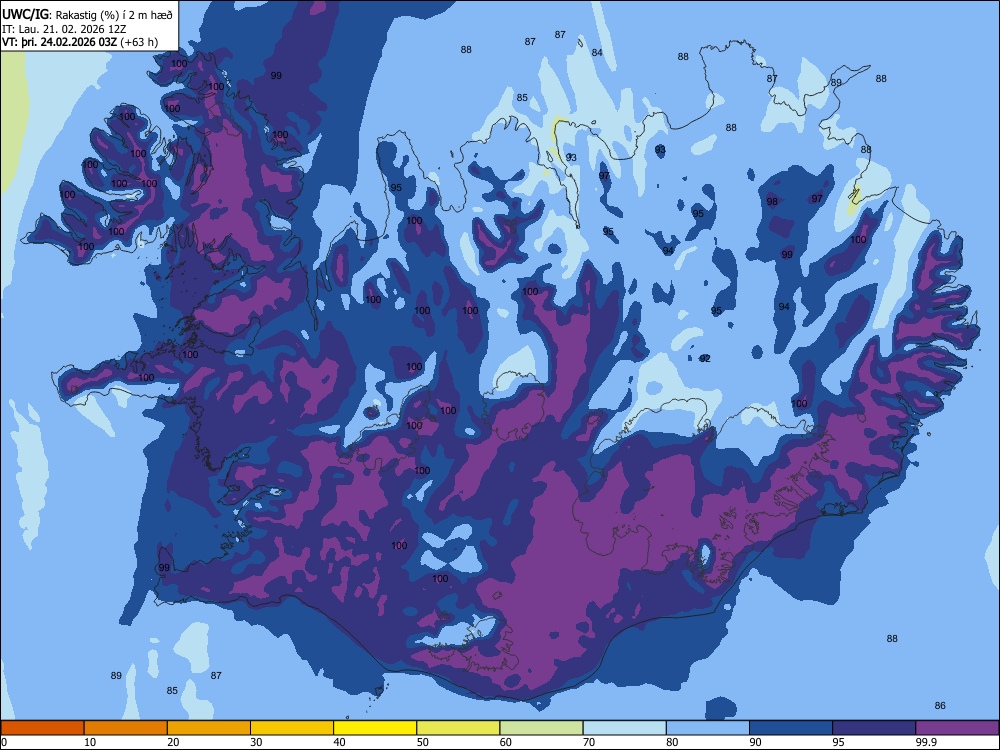Click the title 'UWC/IG: Rakastig (%) í 2 m hæð'
This screenshot has width=1000, height=750.
(87, 15)
